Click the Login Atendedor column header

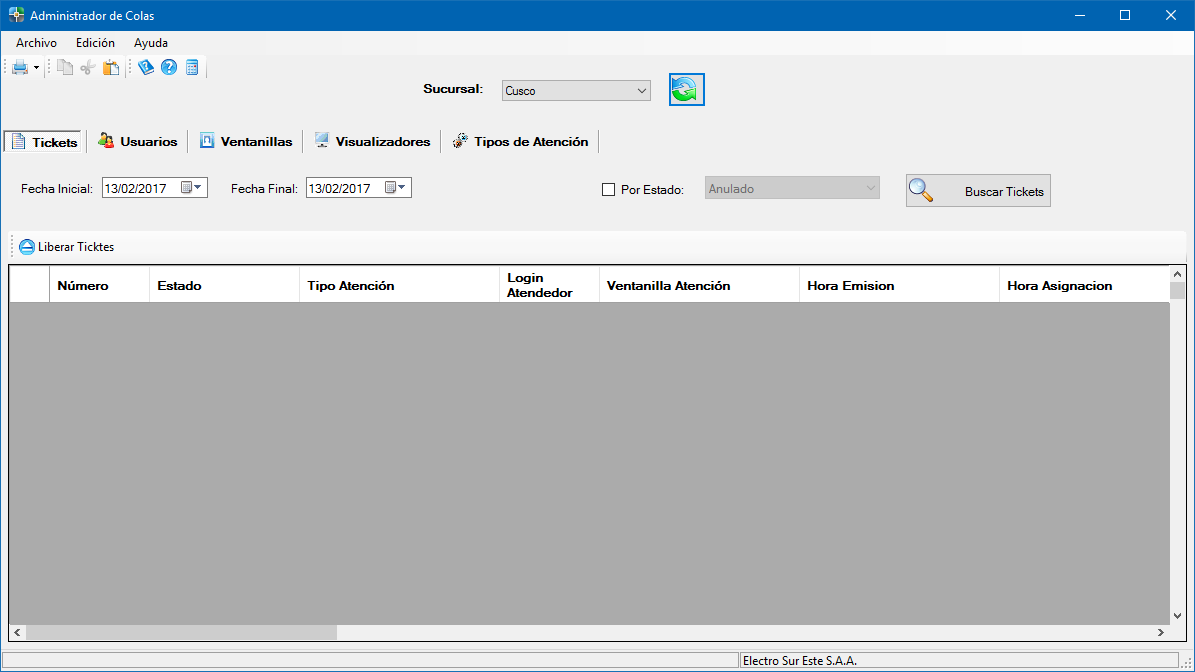[x=549, y=285]
